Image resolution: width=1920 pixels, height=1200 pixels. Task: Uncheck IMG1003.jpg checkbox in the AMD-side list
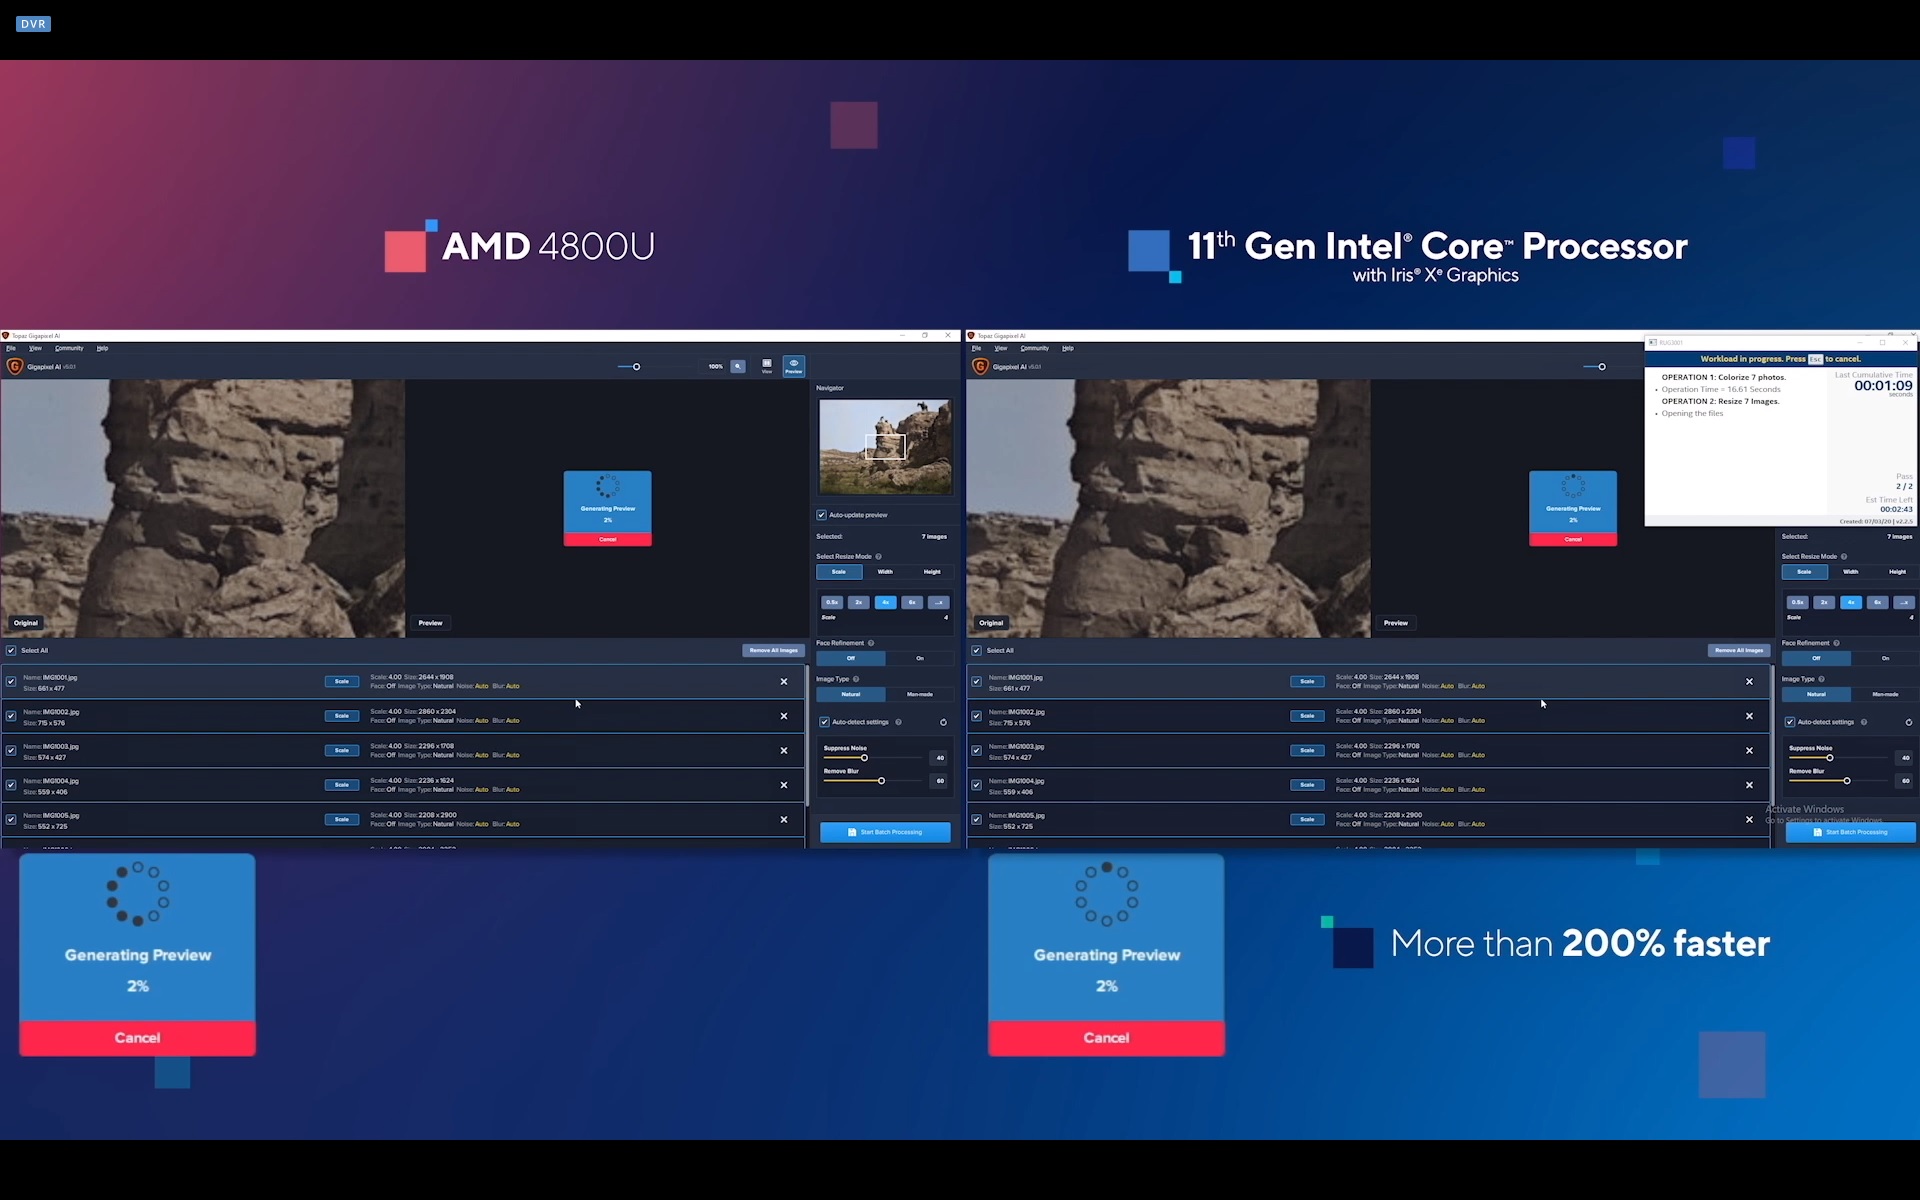pos(11,750)
